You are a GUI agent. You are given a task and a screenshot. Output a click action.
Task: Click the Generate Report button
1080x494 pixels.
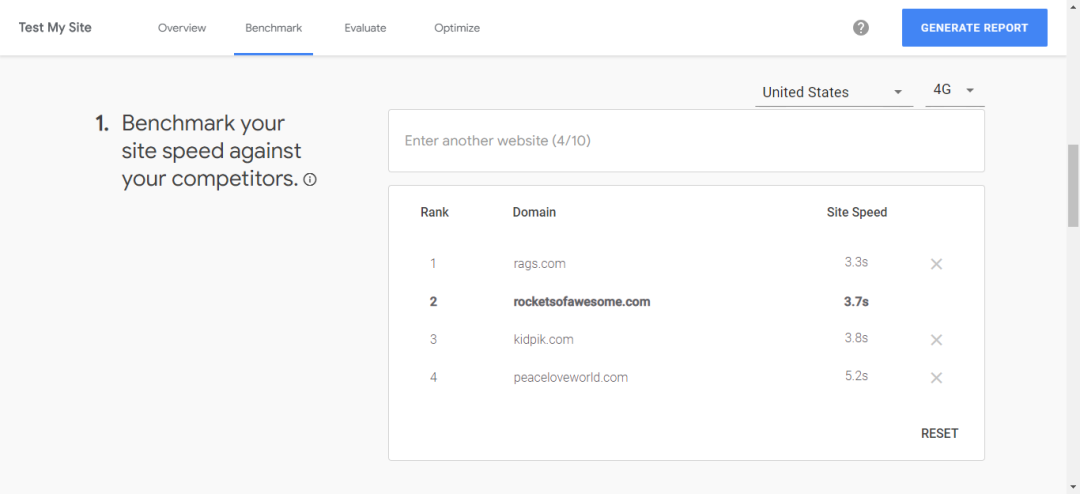[975, 28]
